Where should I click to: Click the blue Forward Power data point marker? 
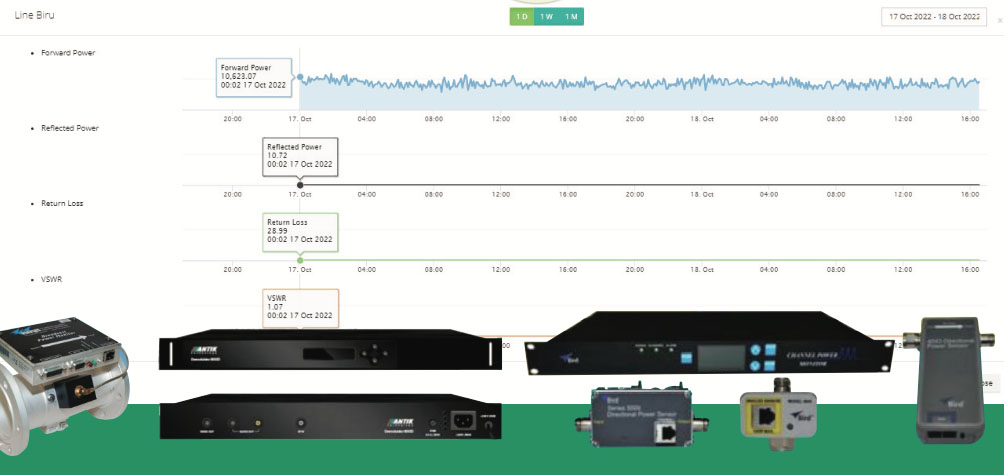click(300, 76)
